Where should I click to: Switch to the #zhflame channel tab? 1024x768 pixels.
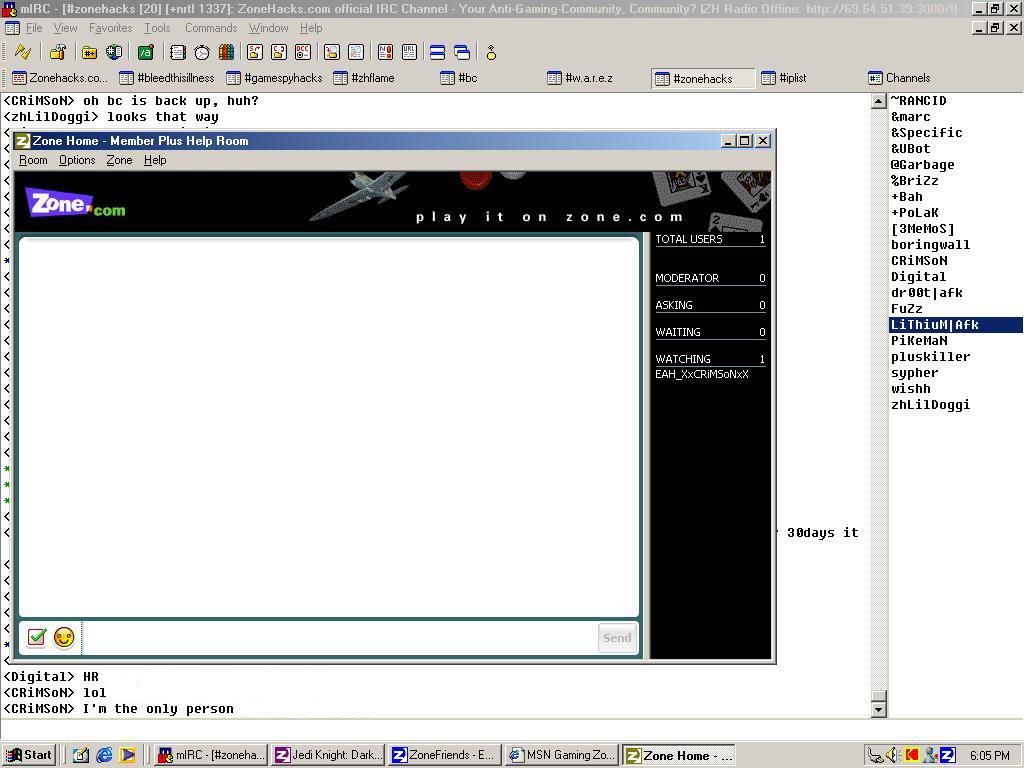[x=381, y=78]
